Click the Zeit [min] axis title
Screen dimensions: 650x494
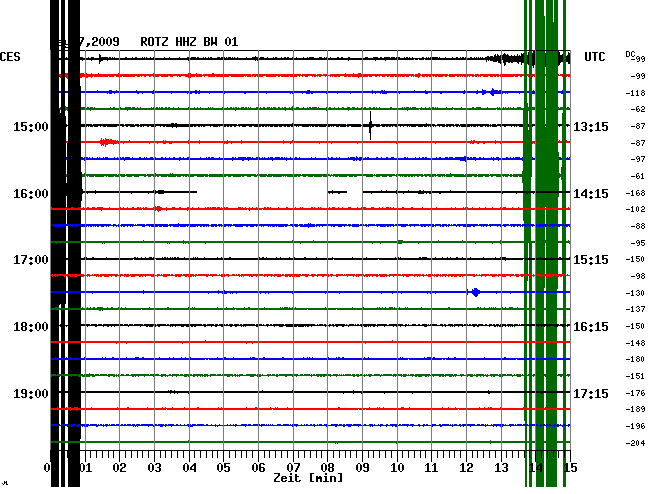[x=308, y=478]
